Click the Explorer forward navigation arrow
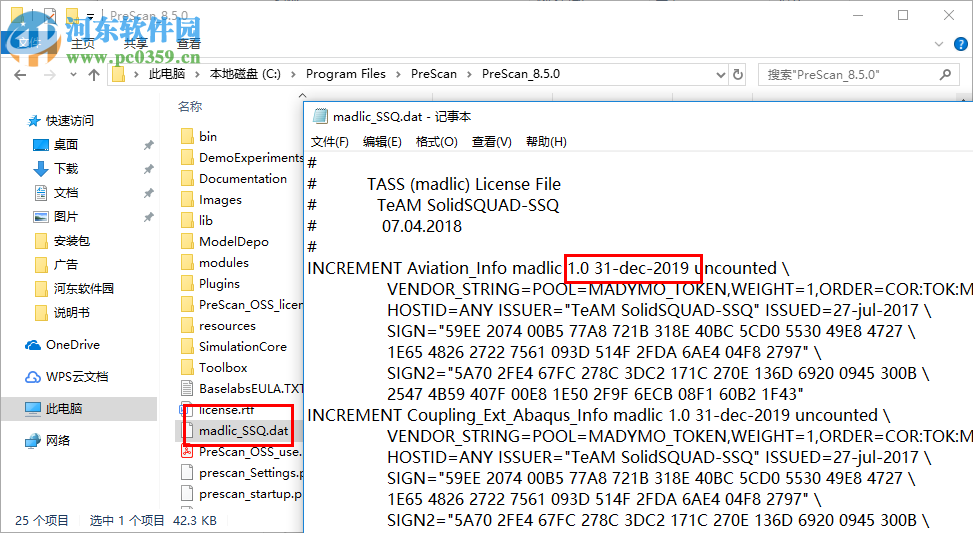The height and width of the screenshot is (533, 973). [x=50, y=75]
